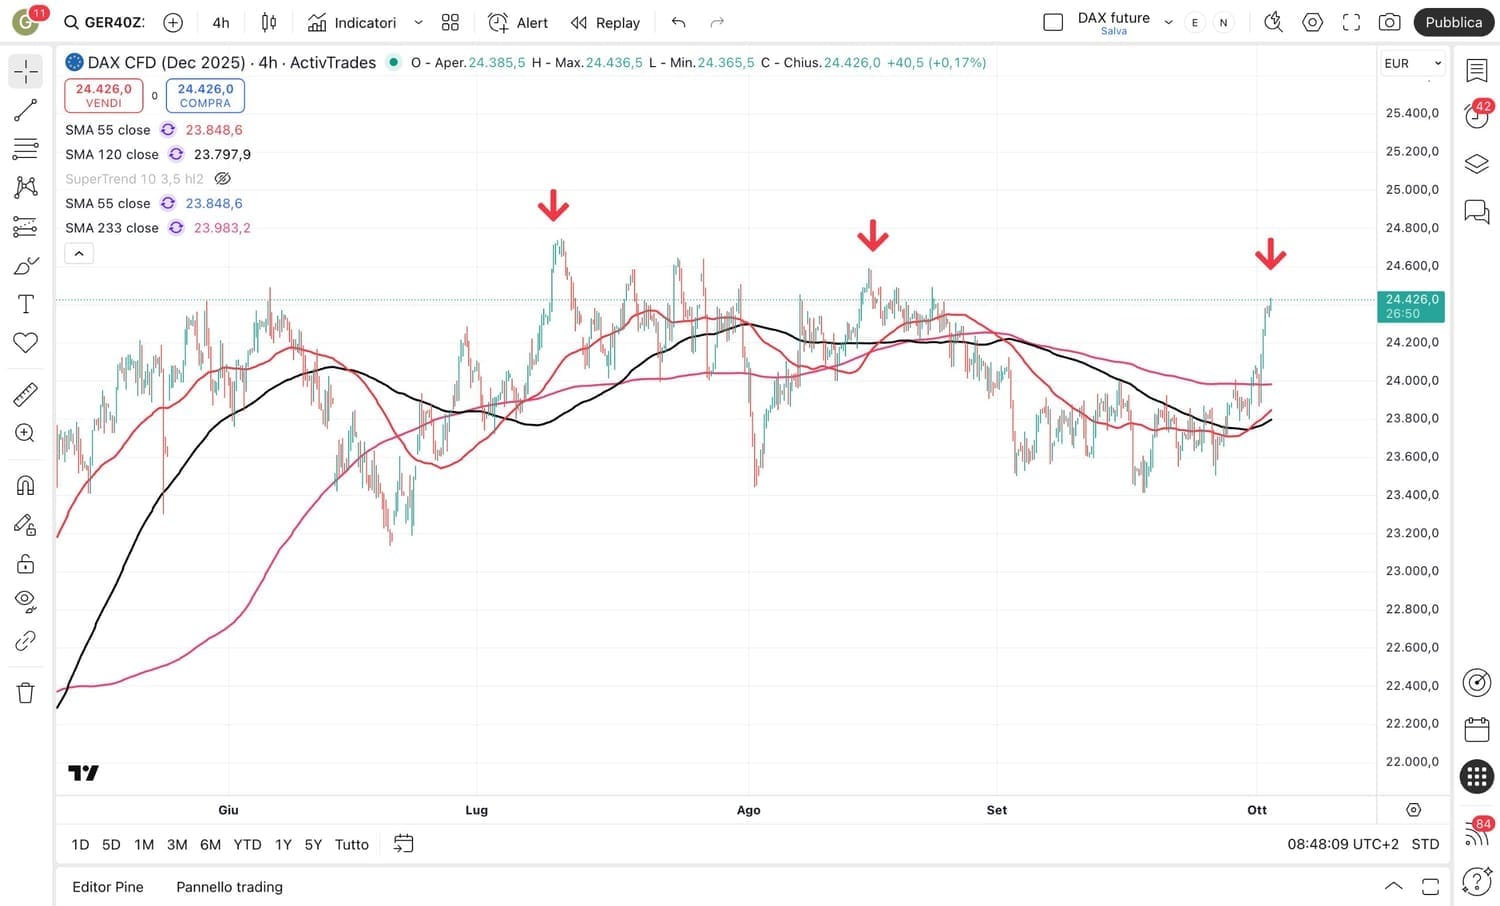Open the Indicatori dialog
The height and width of the screenshot is (906, 1500).
352,22
